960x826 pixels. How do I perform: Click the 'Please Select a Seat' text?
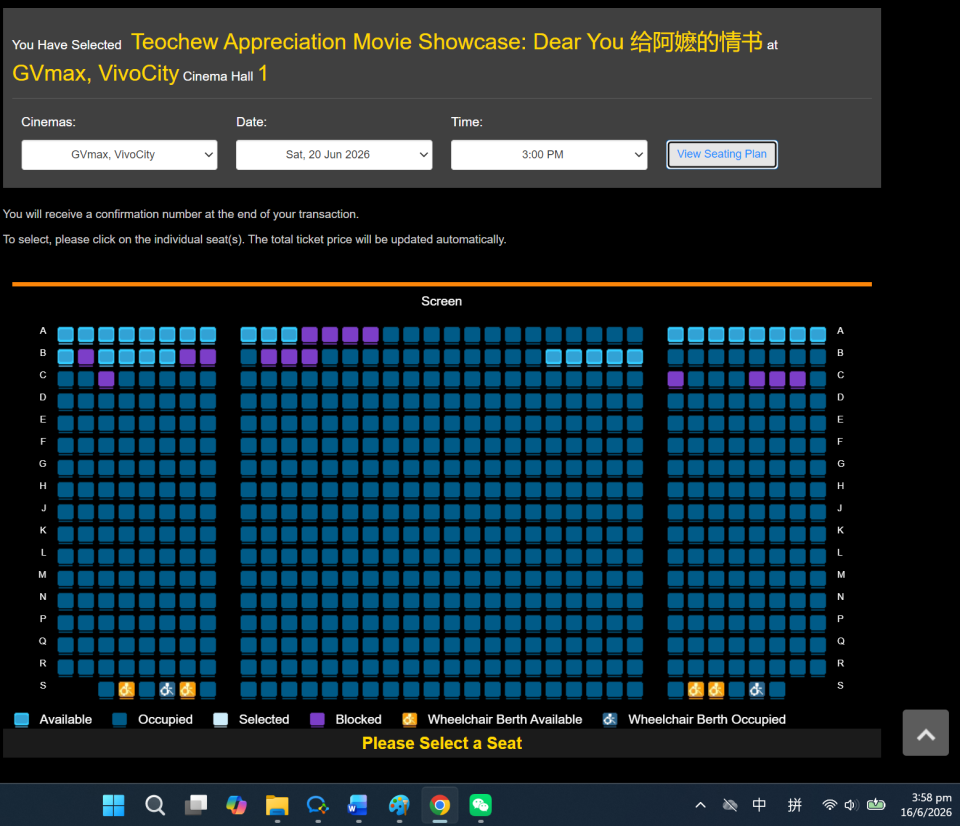(x=442, y=743)
